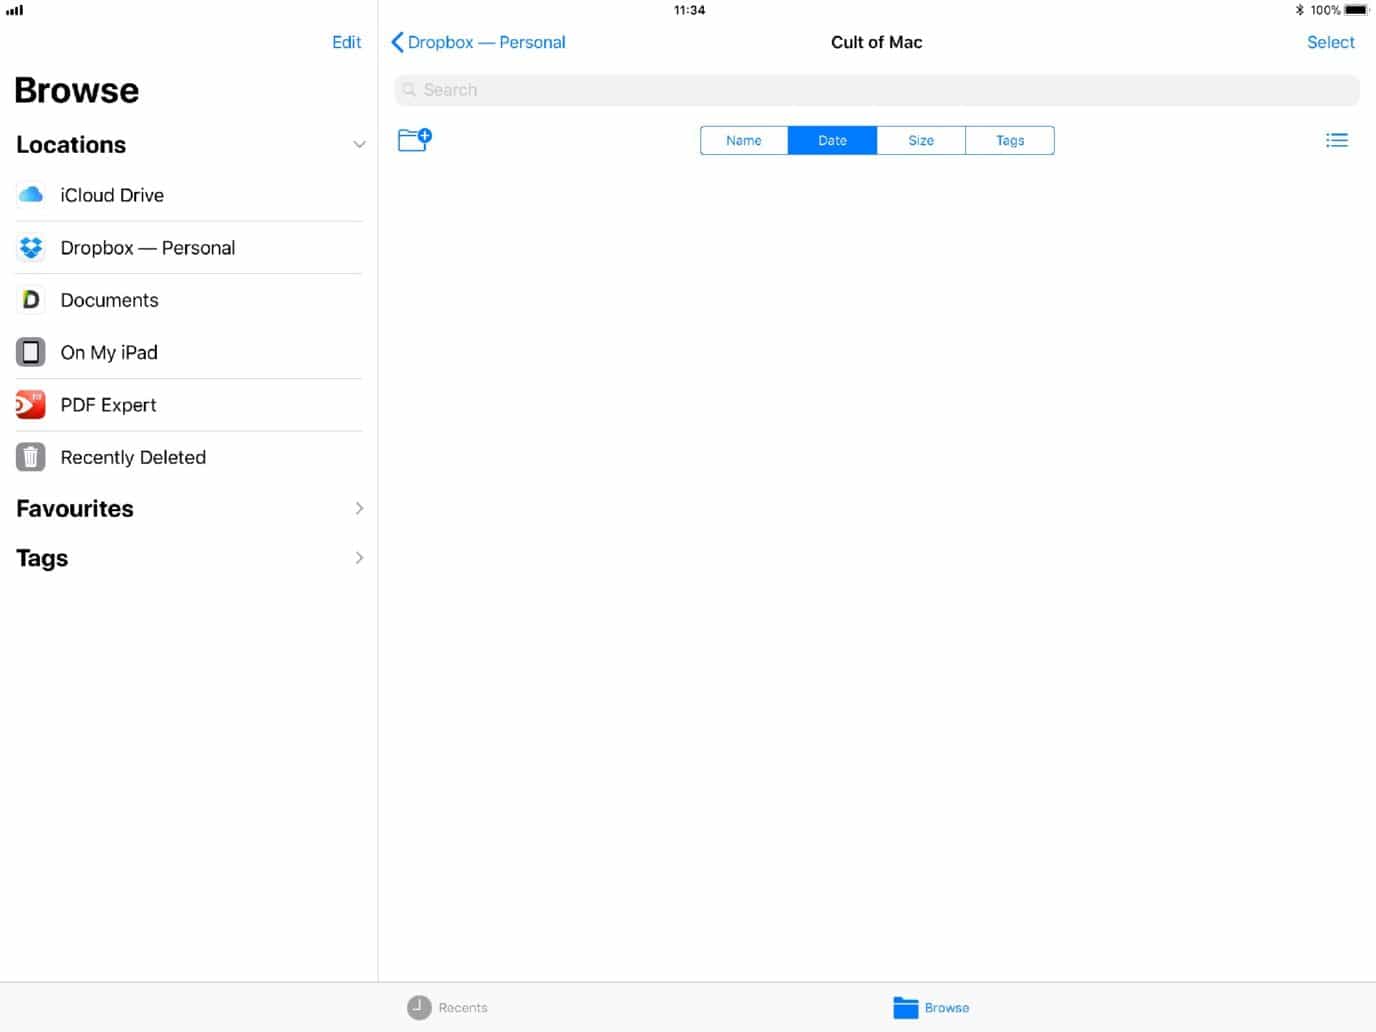Expand the Favourites section
The width and height of the screenshot is (1376, 1032).
pyautogui.click(x=359, y=508)
